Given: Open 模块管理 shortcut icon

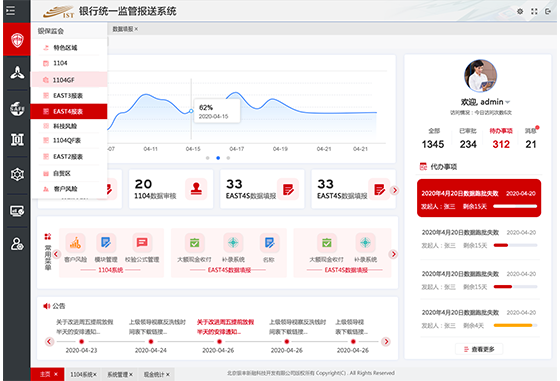Looking at the screenshot, I should (106, 243).
